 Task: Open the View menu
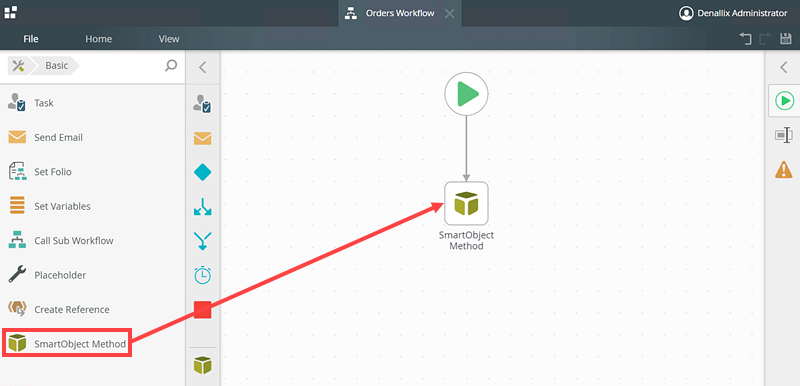point(169,39)
